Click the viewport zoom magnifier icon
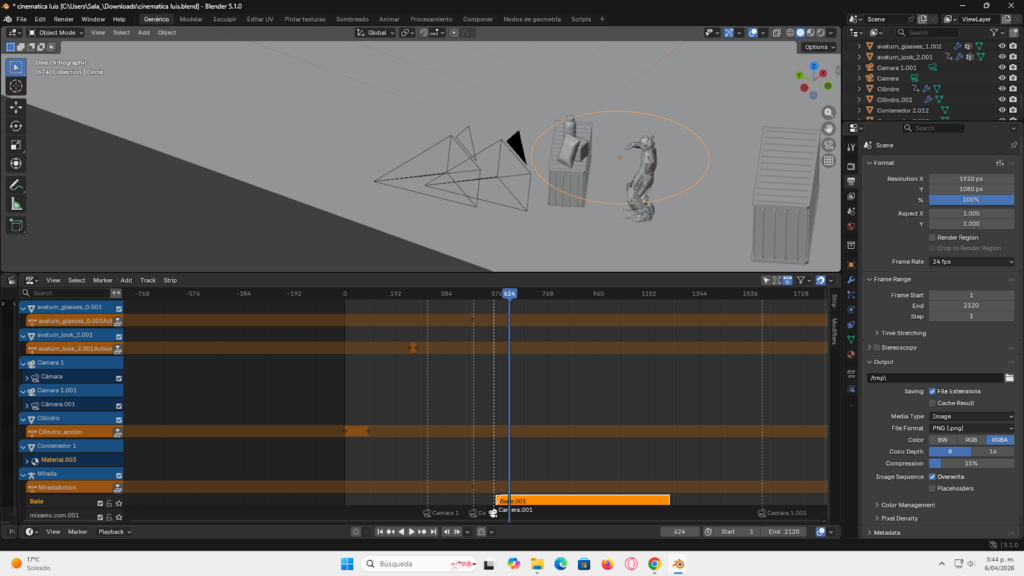Viewport: 1024px width, 576px height. coord(829,112)
